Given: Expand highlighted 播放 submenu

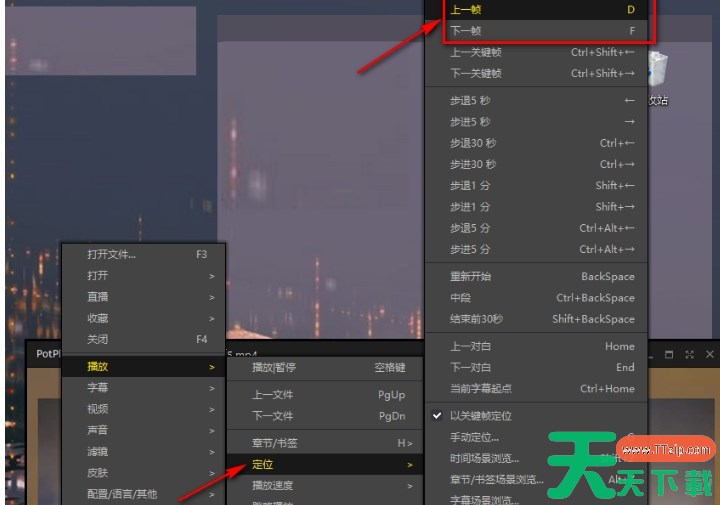Looking at the screenshot, I should pos(144,366).
